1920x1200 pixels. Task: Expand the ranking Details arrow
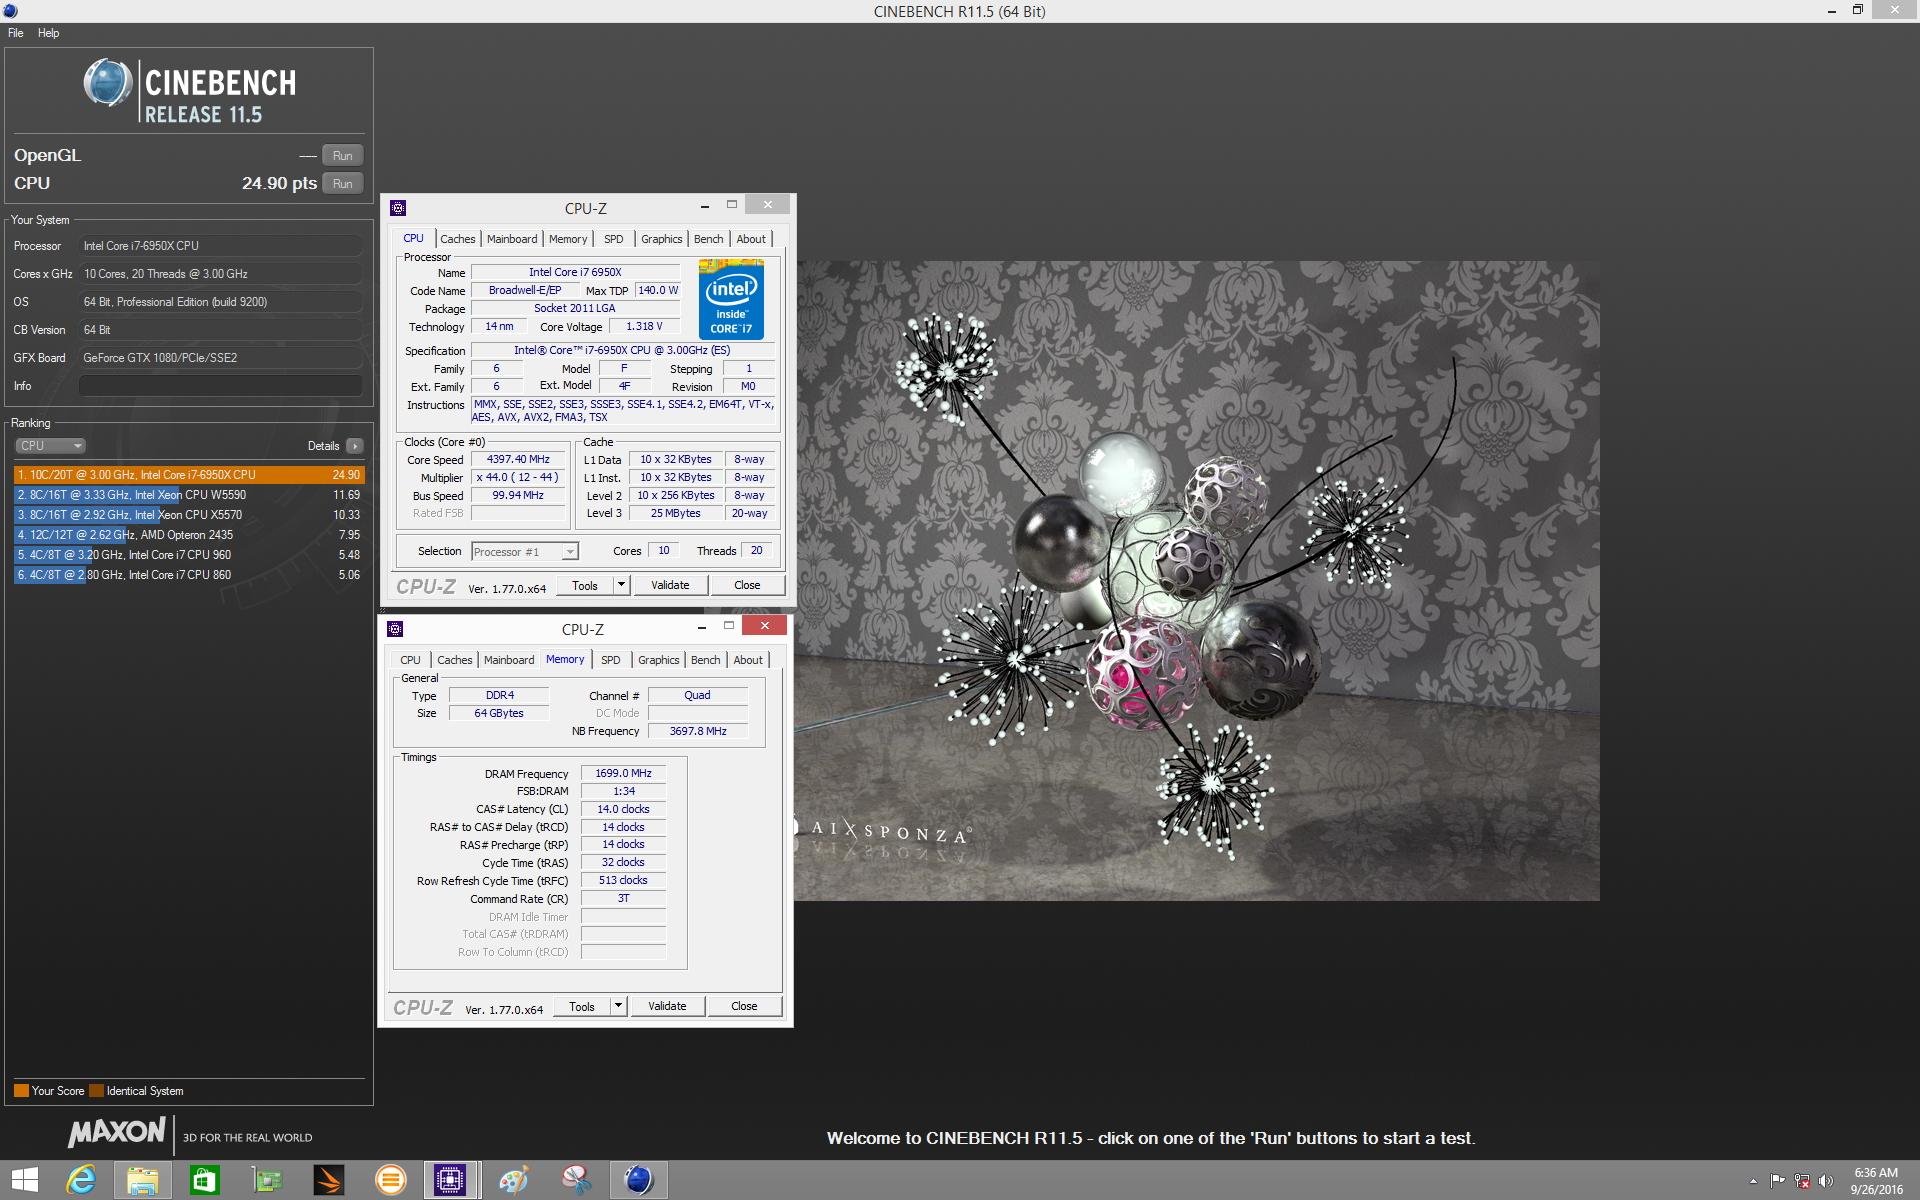tap(355, 446)
